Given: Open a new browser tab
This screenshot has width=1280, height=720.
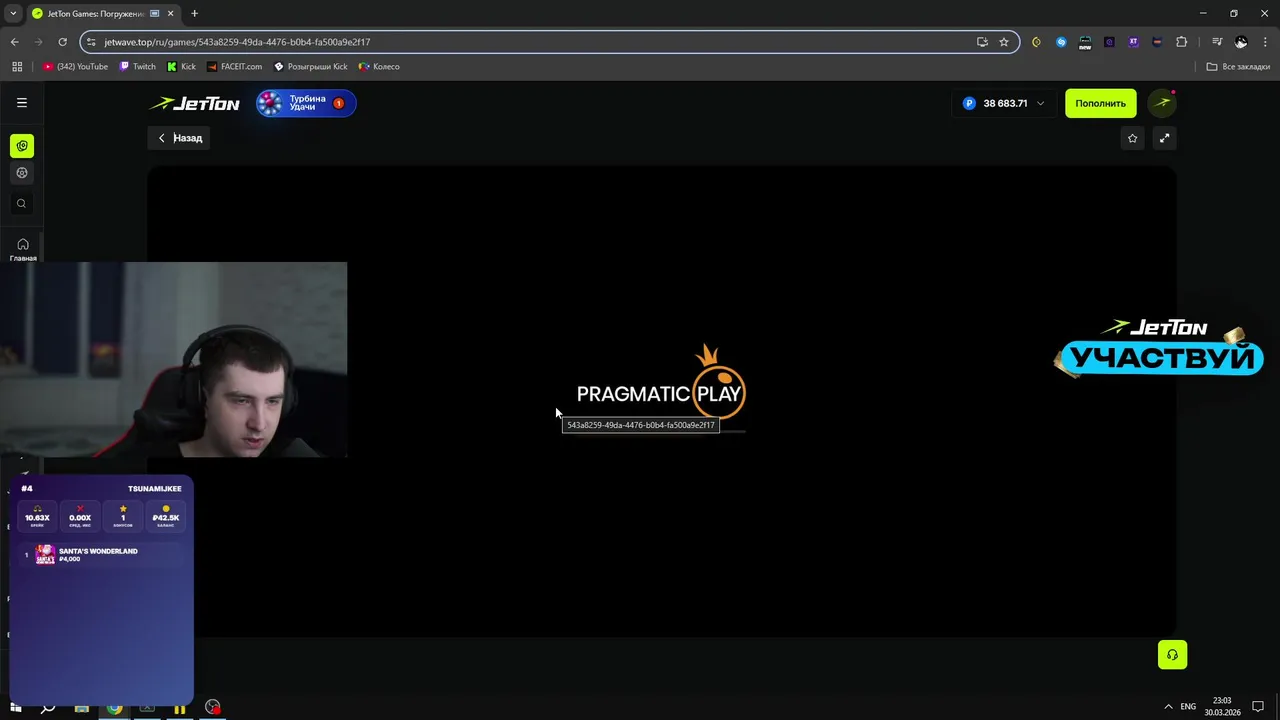Looking at the screenshot, I should pyautogui.click(x=194, y=14).
